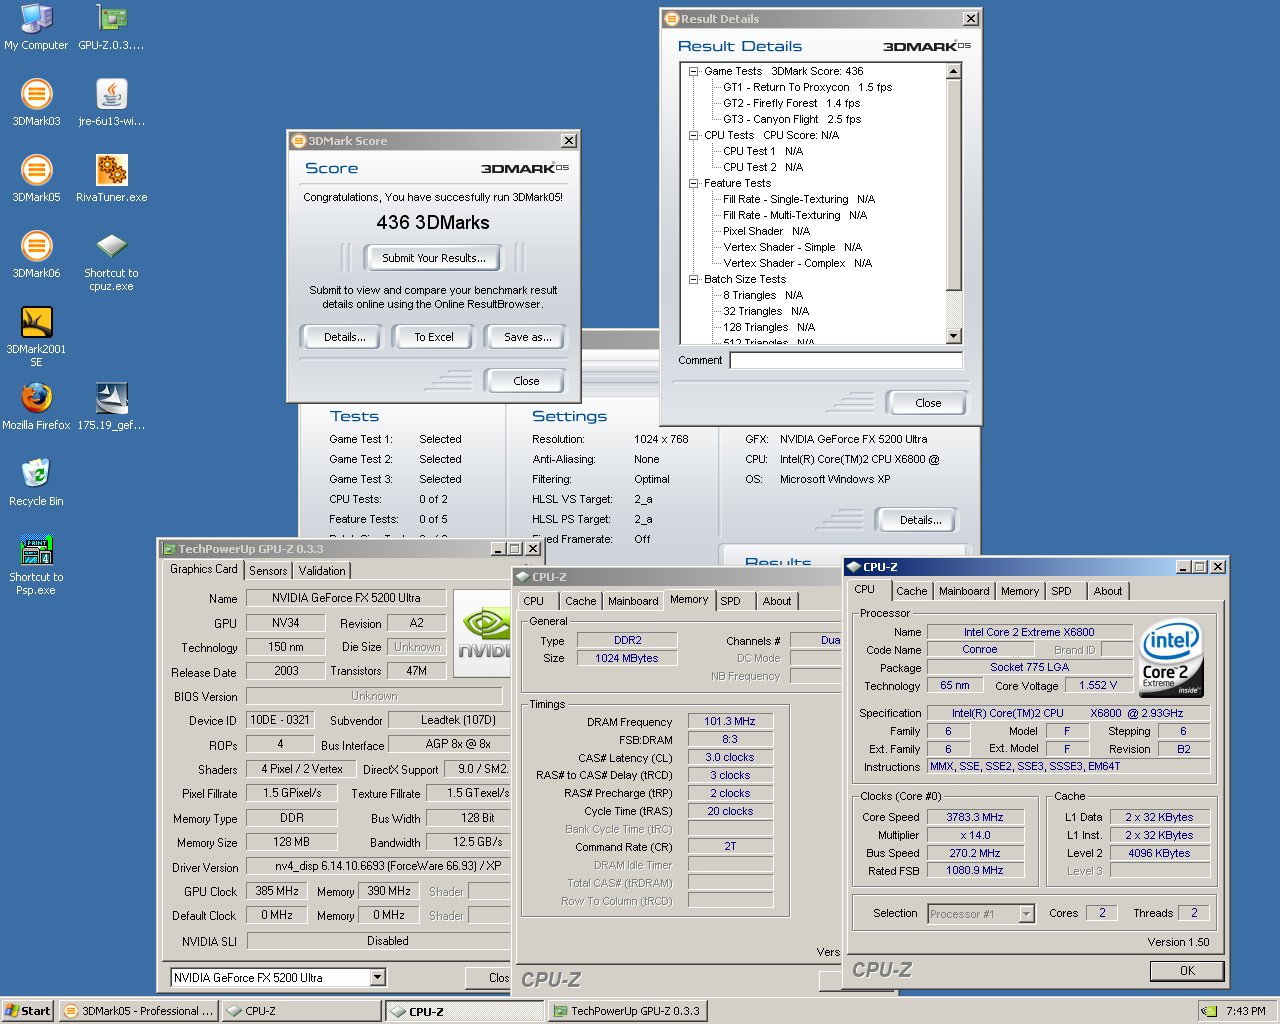Switch to first CPU-Z taskbar item
The image size is (1280, 1024).
pos(302,1011)
